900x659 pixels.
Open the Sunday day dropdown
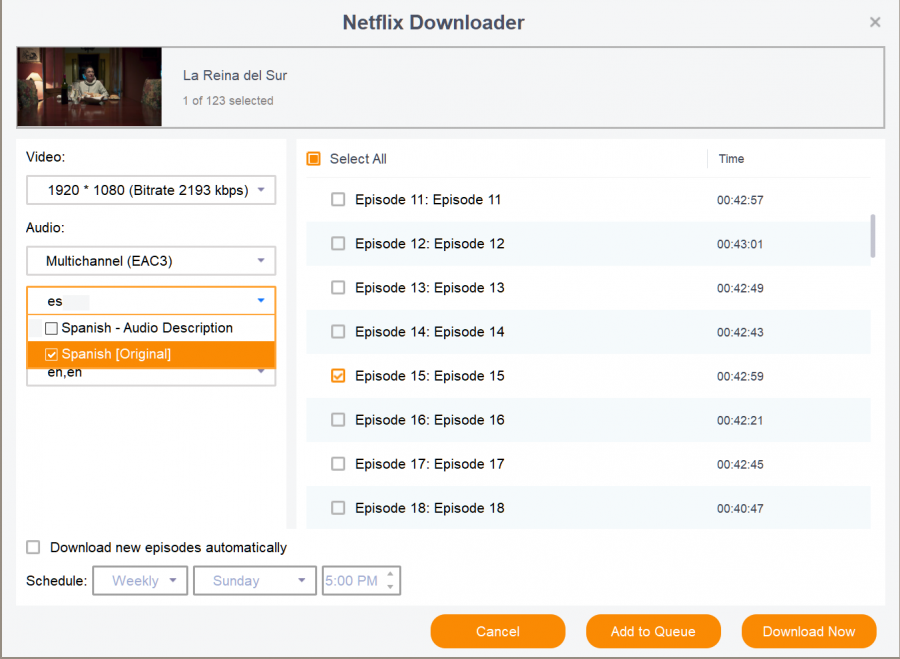point(255,580)
